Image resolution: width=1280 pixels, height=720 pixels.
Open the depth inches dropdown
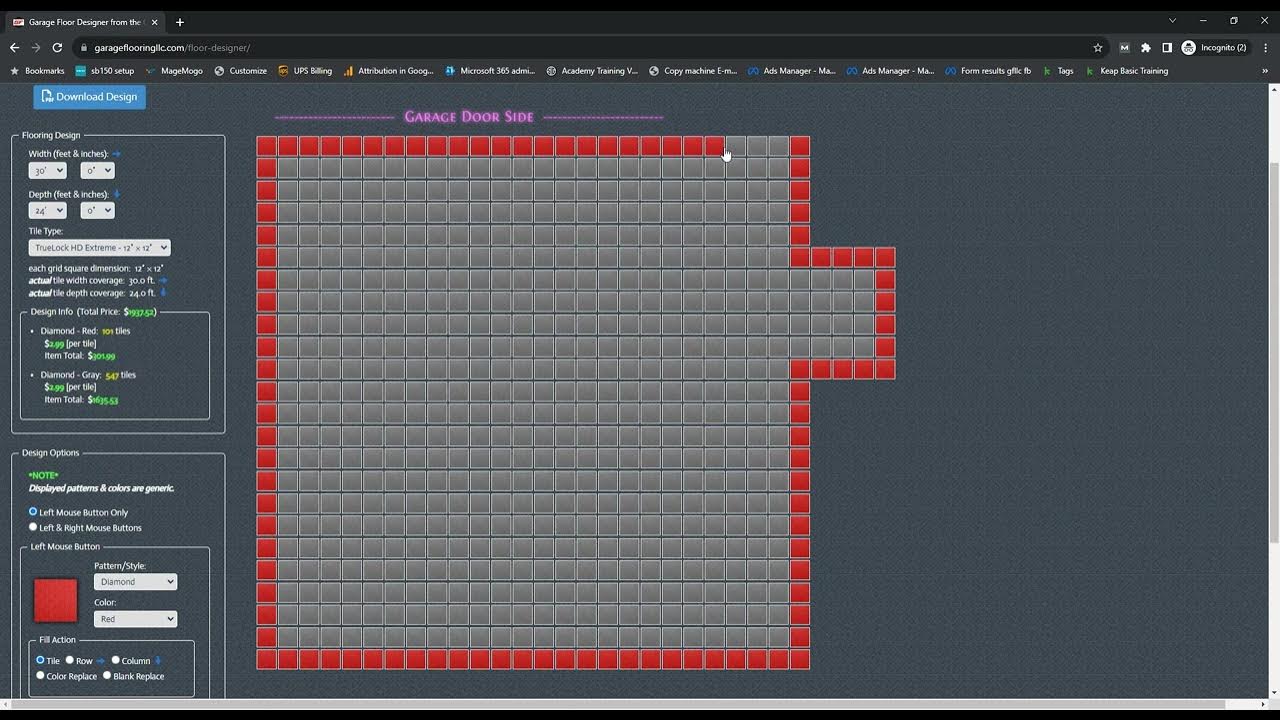pos(98,210)
